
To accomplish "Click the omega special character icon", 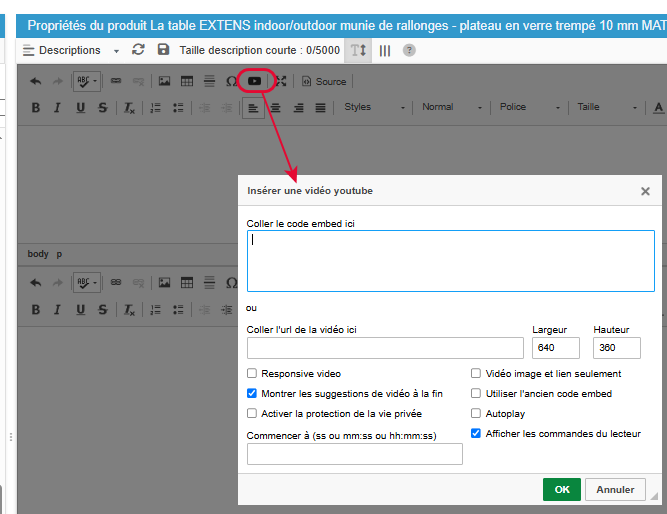I will (231, 81).
